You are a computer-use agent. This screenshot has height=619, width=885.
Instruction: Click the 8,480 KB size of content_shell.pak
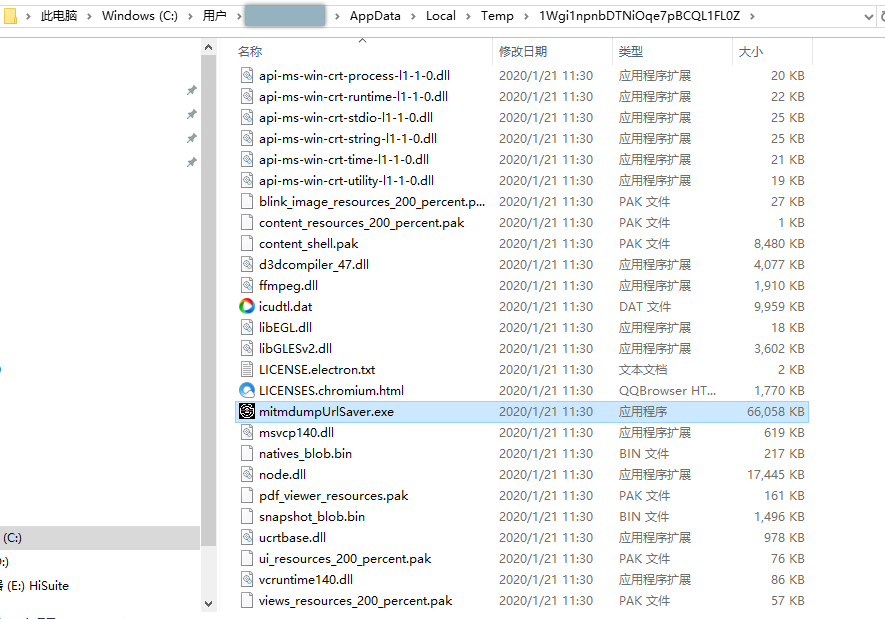click(779, 244)
